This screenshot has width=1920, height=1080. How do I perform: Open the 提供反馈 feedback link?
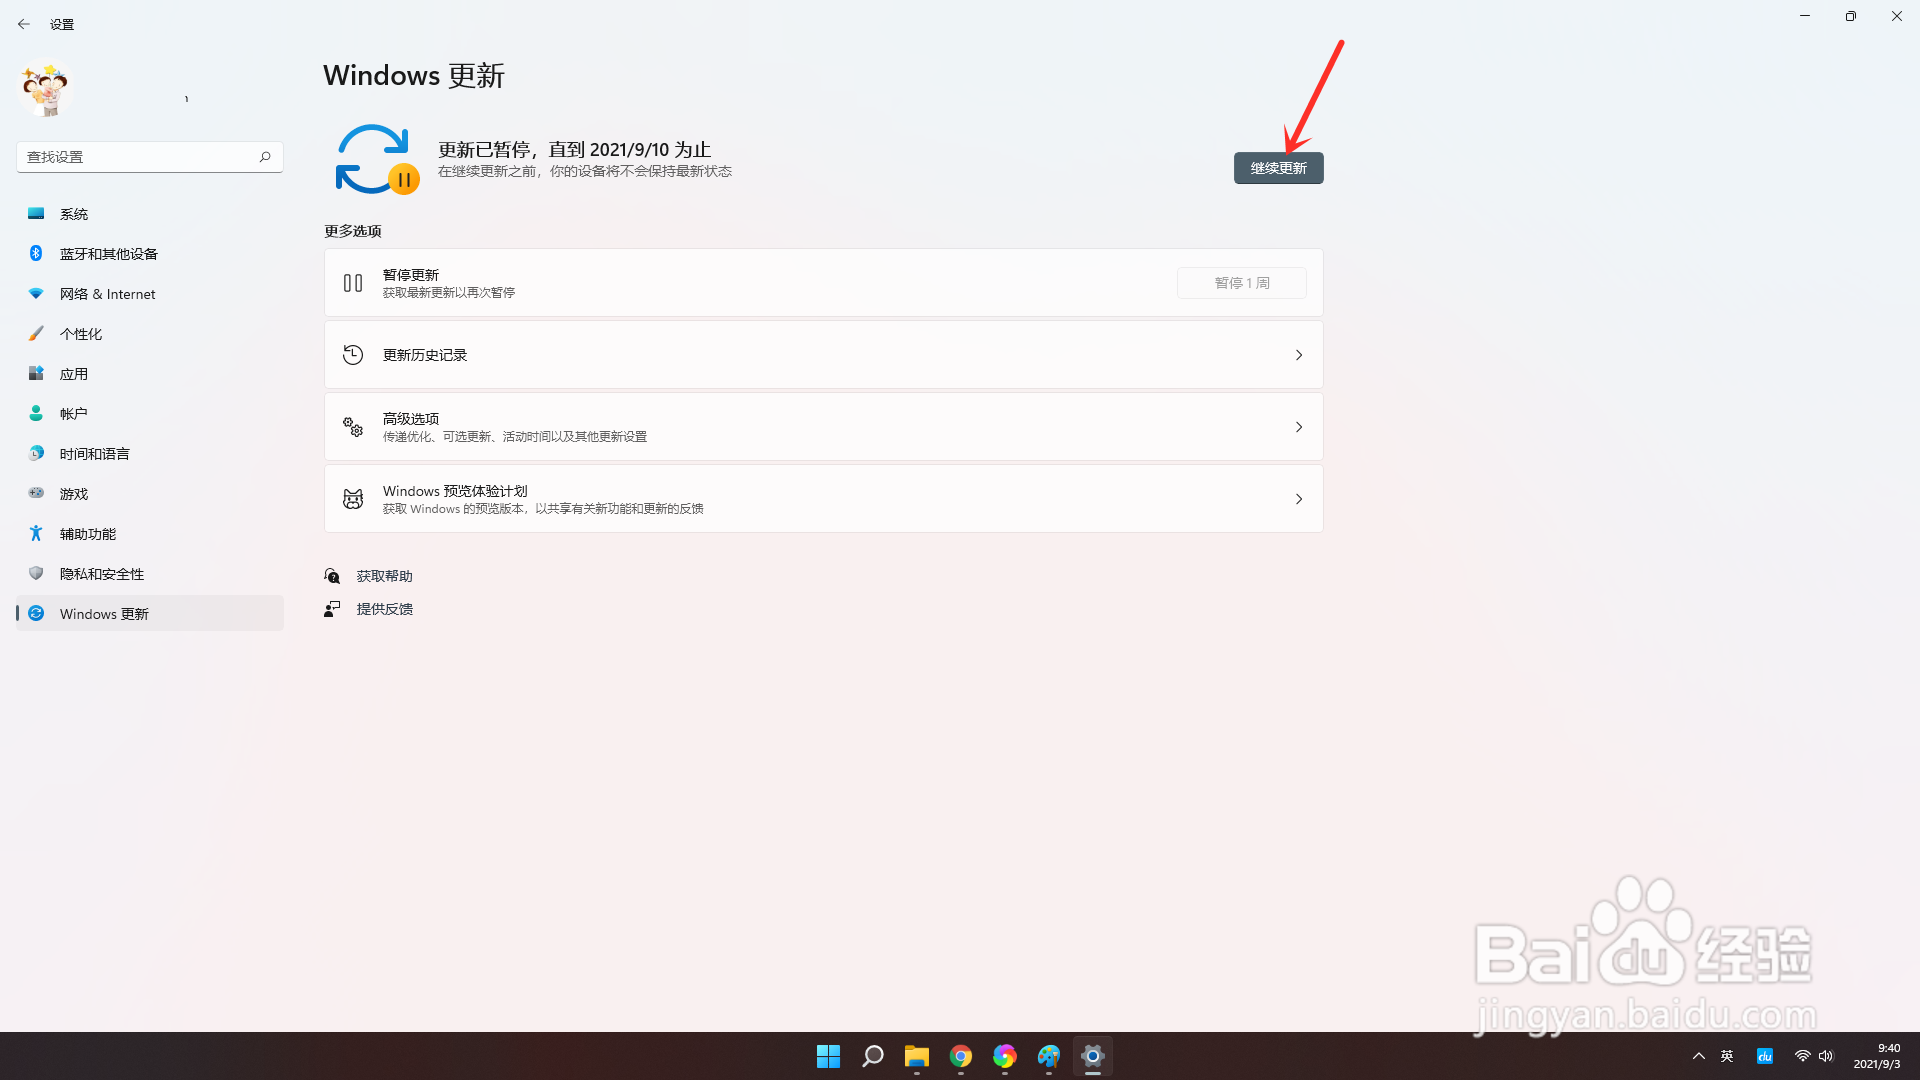coord(384,609)
